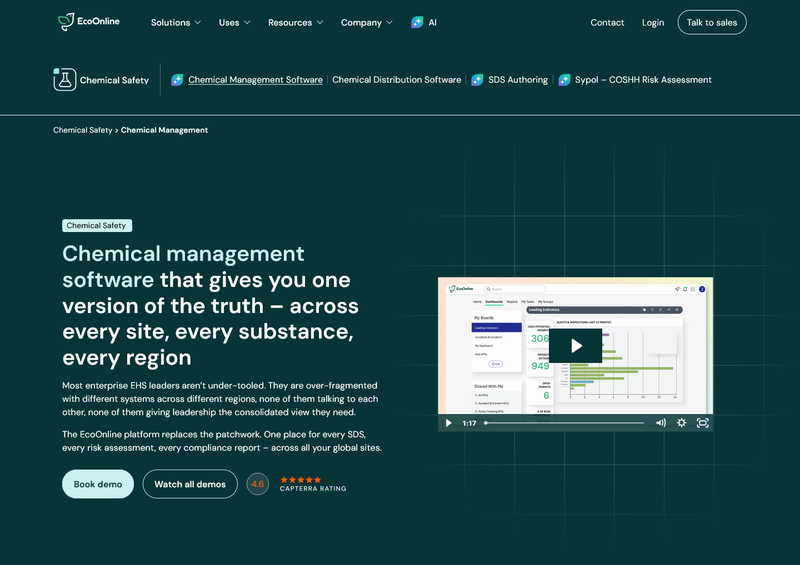This screenshot has height=565, width=800.
Task: Click the sparkle icon beside SDS Authoring
Action: point(477,80)
